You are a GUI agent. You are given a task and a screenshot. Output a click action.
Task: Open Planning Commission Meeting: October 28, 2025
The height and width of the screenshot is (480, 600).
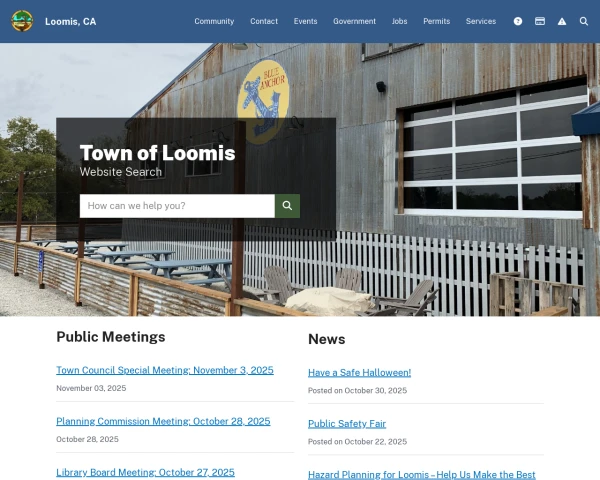point(163,421)
